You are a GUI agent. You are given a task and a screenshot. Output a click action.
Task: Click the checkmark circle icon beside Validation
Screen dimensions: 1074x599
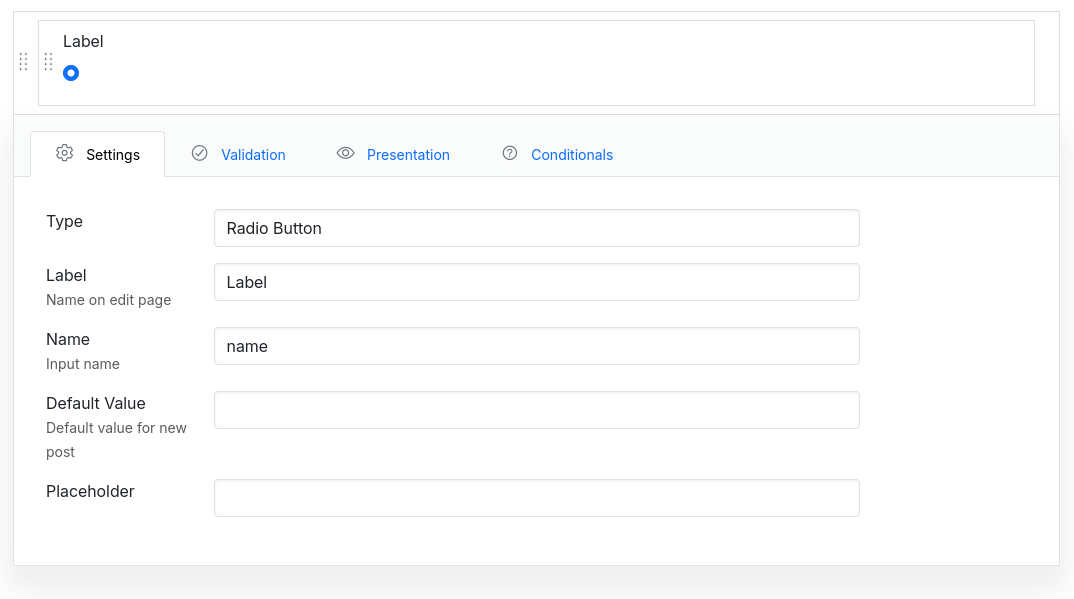(199, 153)
